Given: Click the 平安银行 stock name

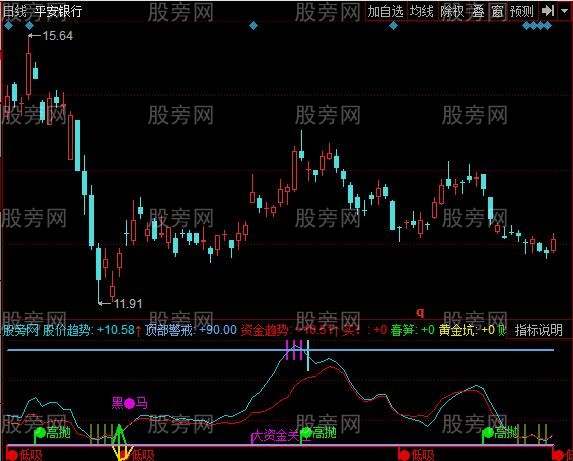Looking at the screenshot, I should [58, 11].
